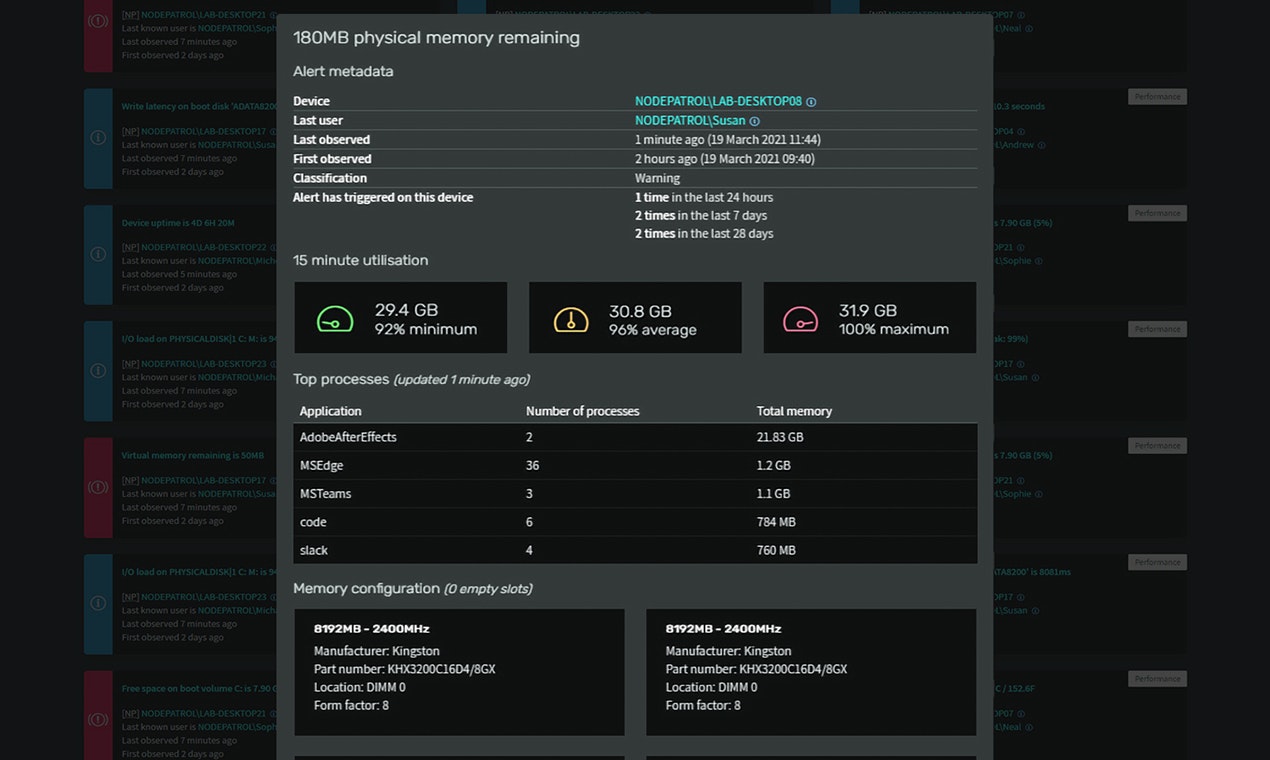Click the info icon beside NODEPATROL\Susan
Viewport: 1270px width, 760px height.
[755, 120]
